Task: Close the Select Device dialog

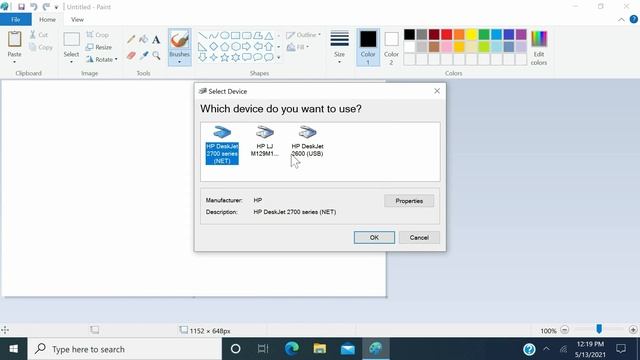Action: [437, 91]
